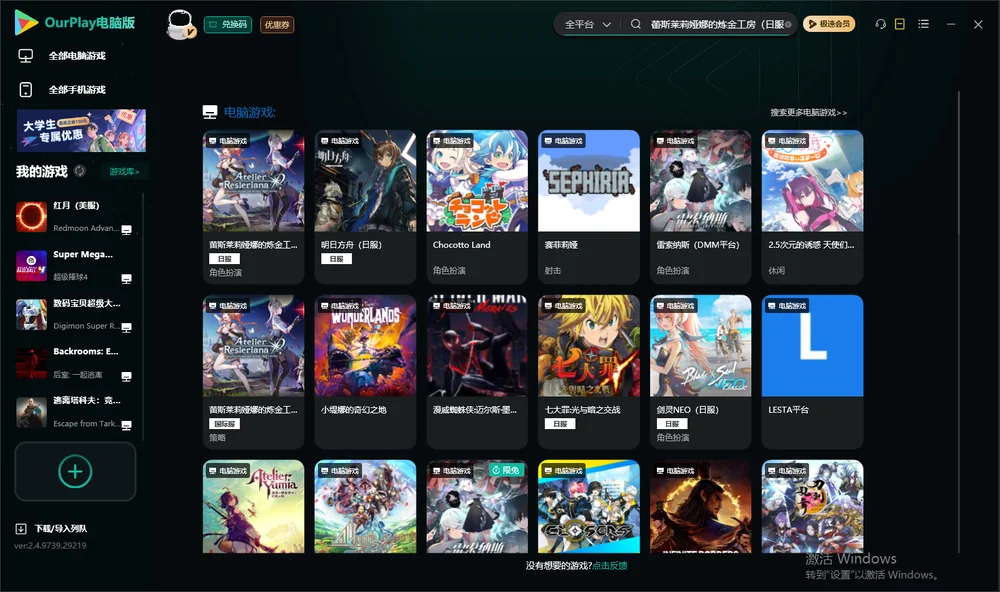
Task: Click the plus add game button
Action: [75, 471]
